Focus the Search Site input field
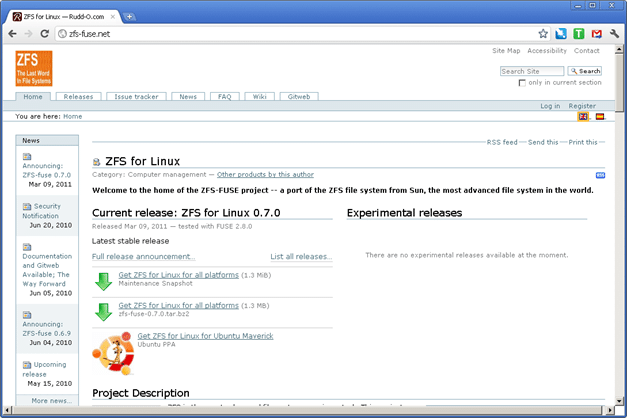Viewport: 627px width, 418px height. (x=532, y=71)
